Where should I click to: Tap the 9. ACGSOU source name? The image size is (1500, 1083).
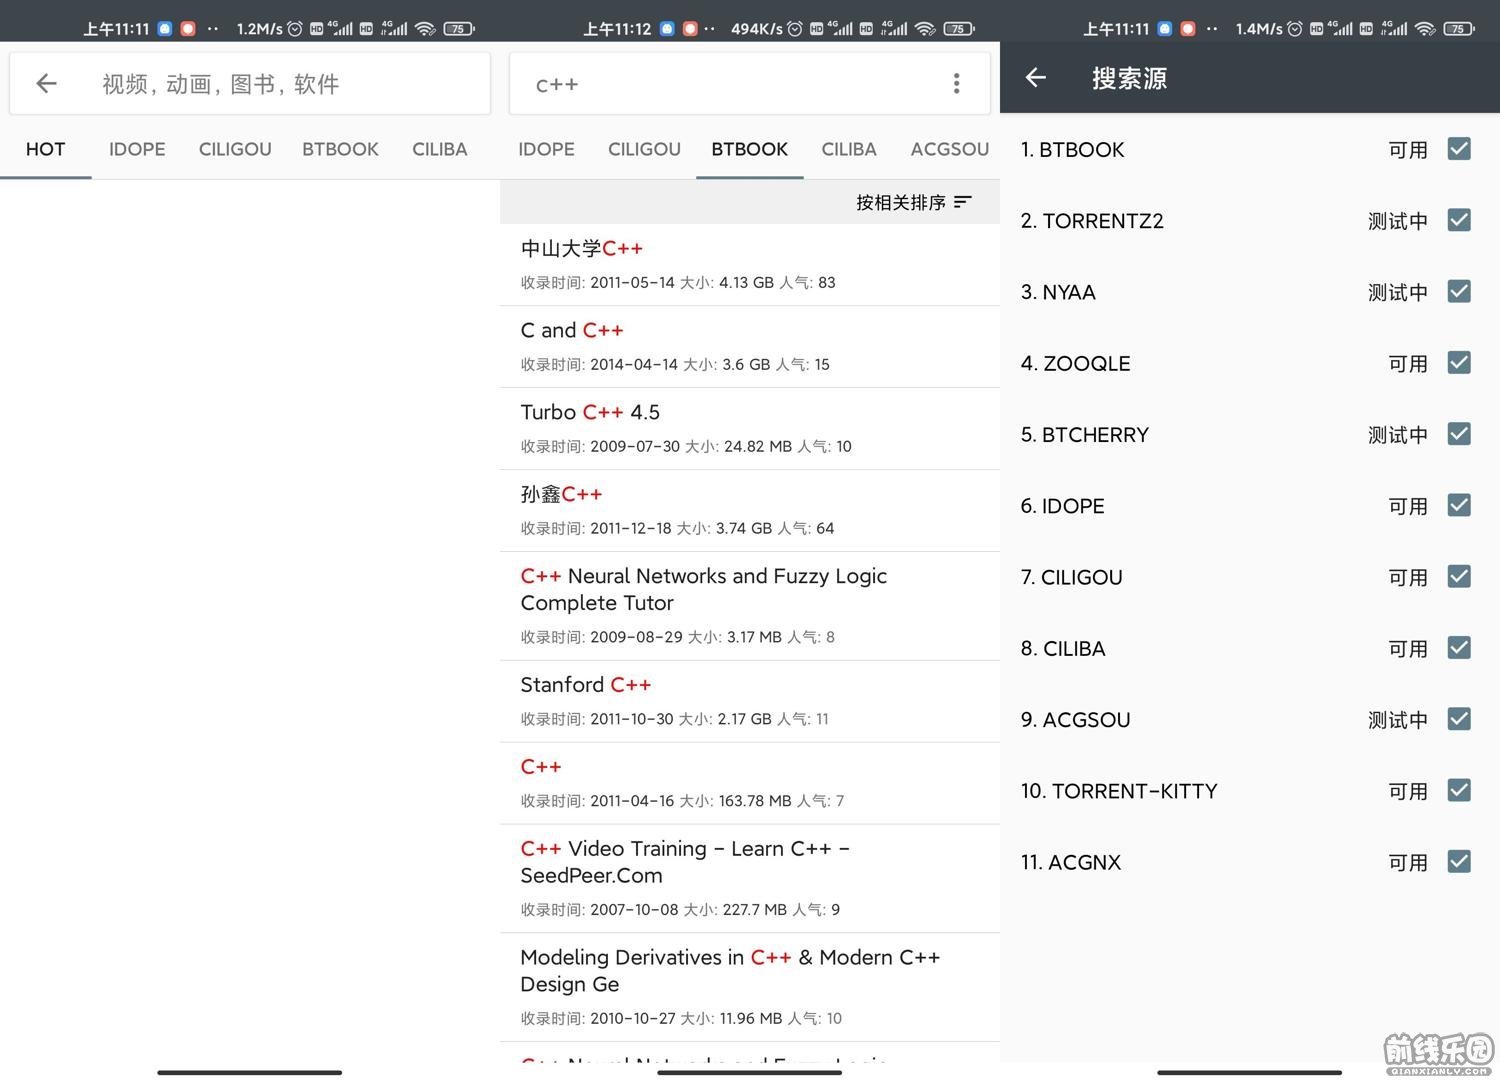click(x=1075, y=720)
